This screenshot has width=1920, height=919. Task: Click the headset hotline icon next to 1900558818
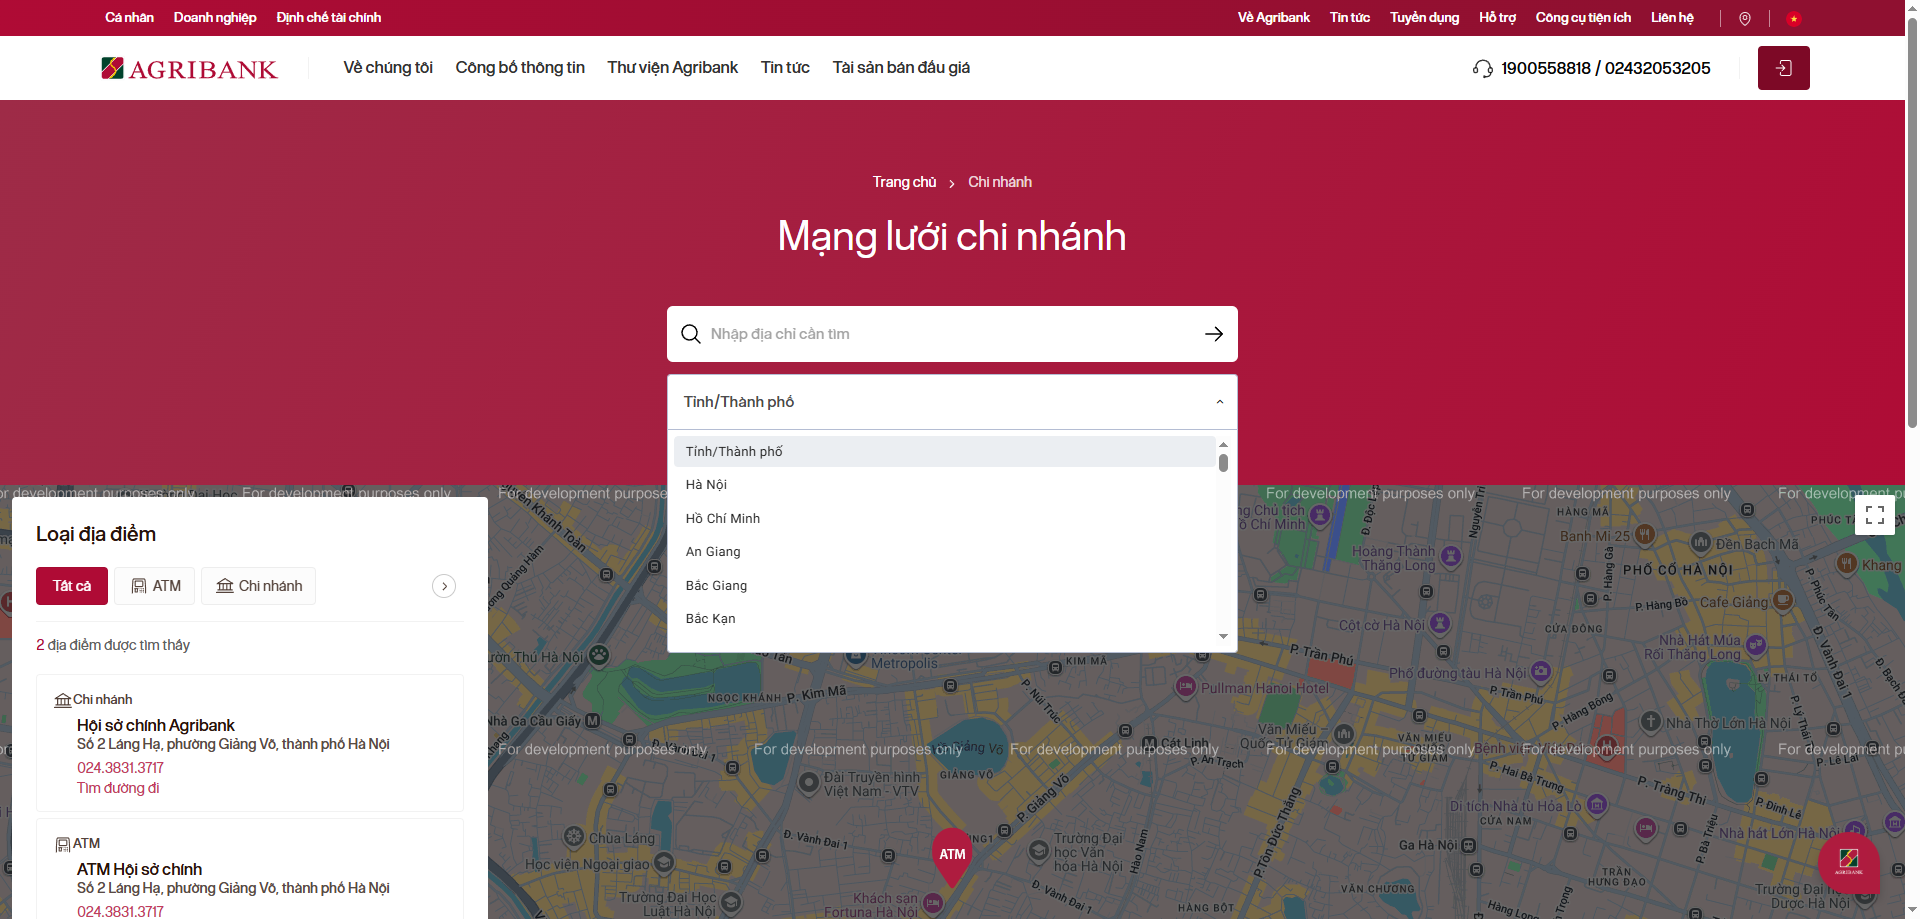[x=1482, y=68]
